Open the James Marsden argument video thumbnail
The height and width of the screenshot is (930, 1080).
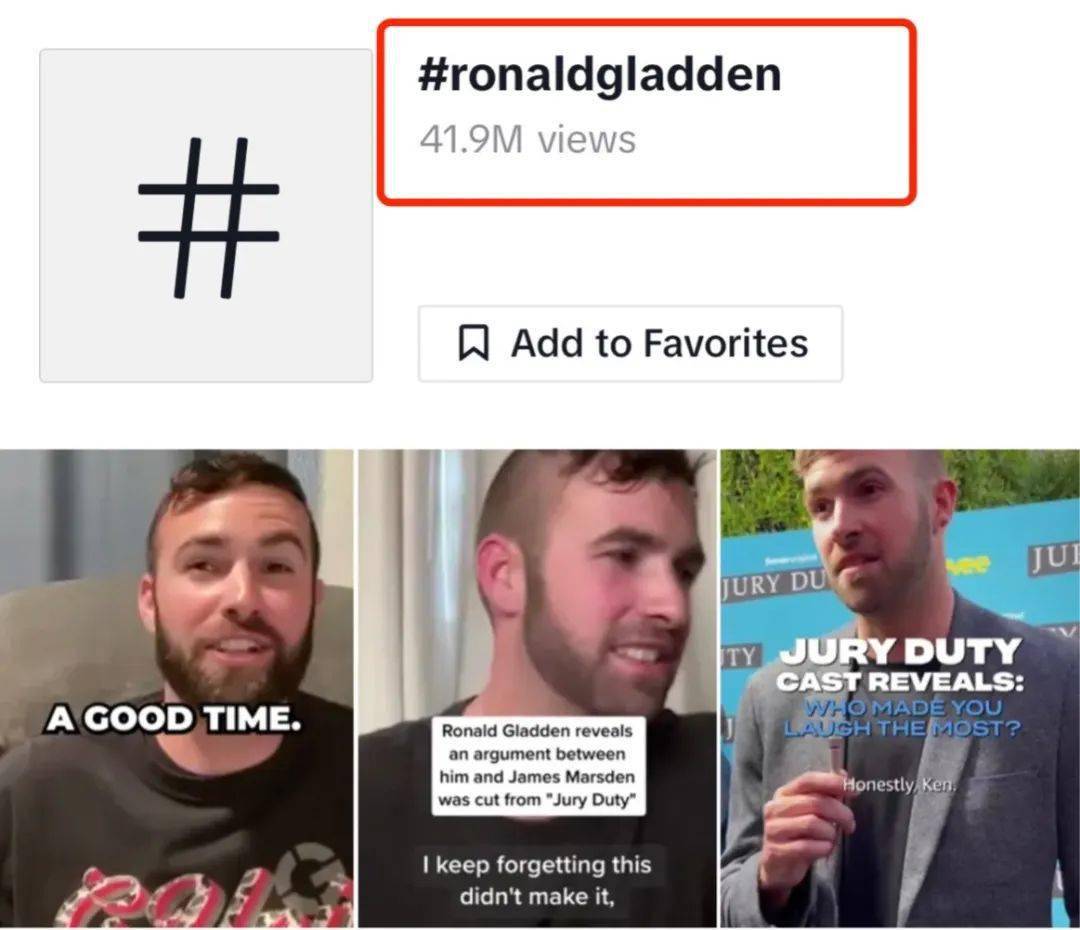point(537,688)
